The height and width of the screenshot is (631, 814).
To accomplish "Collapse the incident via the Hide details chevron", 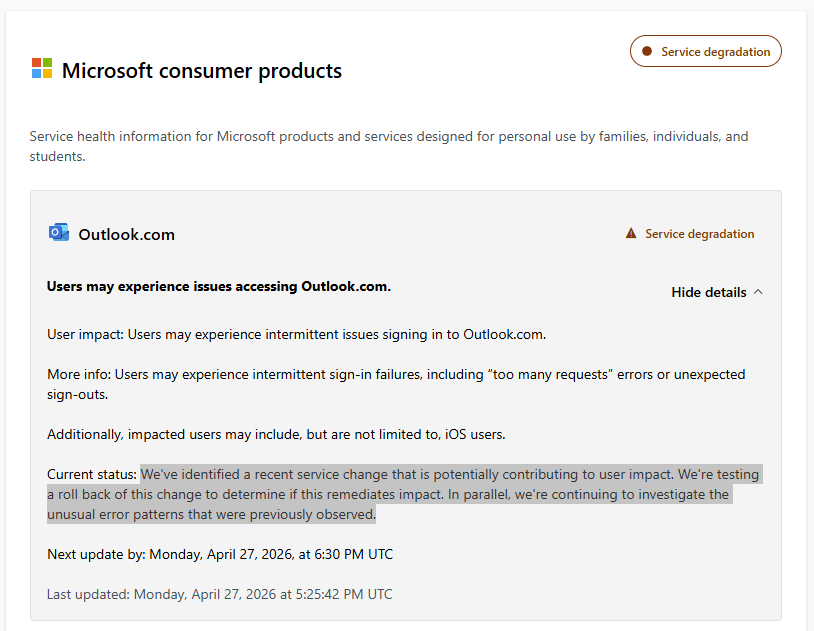I will point(758,291).
